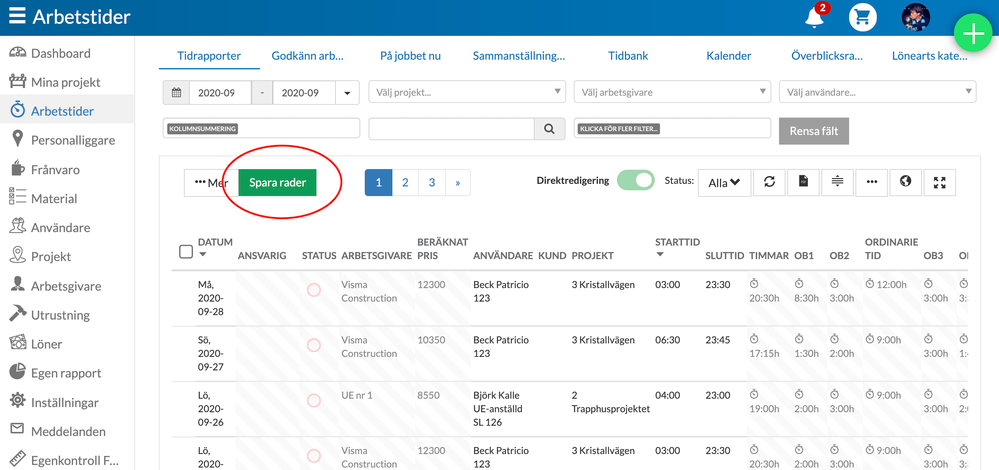This screenshot has width=999, height=470.
Task: Click starttid 03:00 in Må 2020-09-28 row
Action: pos(668,285)
